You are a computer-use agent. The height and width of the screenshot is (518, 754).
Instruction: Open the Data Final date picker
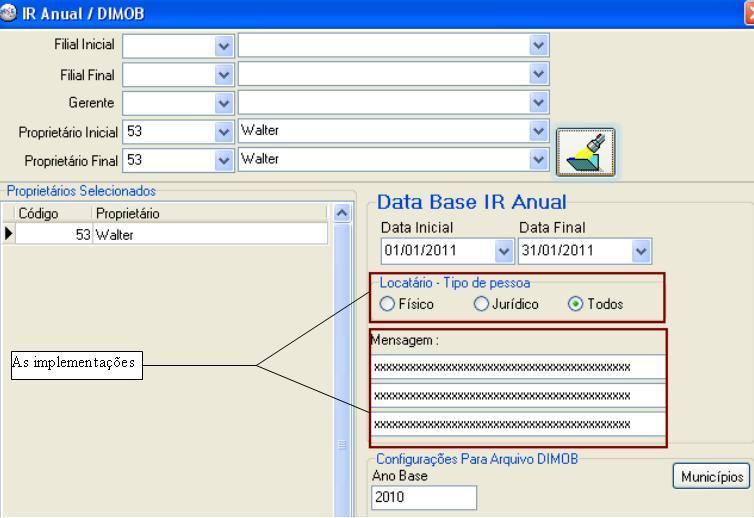[x=640, y=250]
